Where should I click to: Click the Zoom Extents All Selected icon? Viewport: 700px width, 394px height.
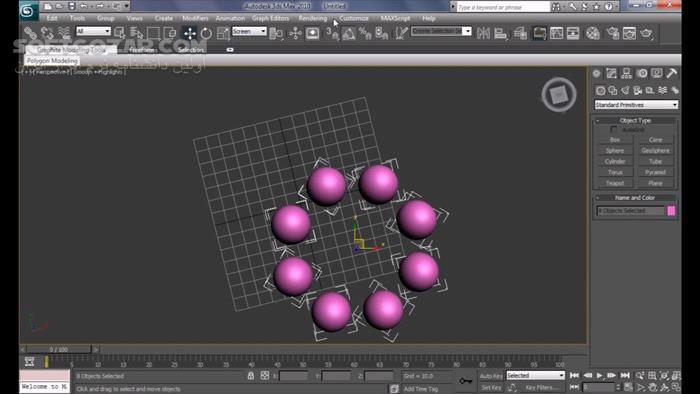click(x=676, y=376)
